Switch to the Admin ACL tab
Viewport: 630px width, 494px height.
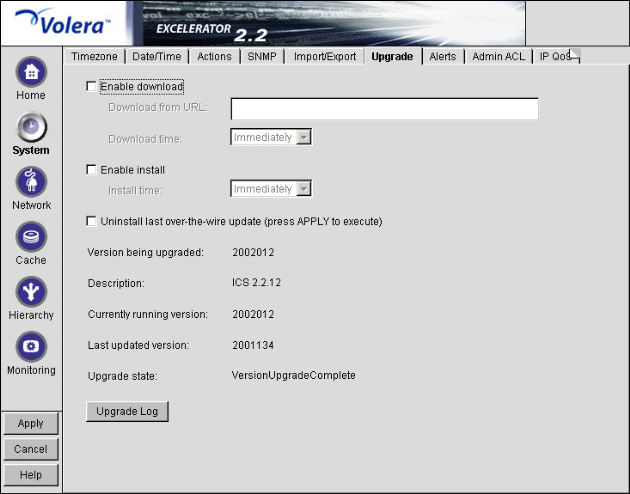(499, 56)
